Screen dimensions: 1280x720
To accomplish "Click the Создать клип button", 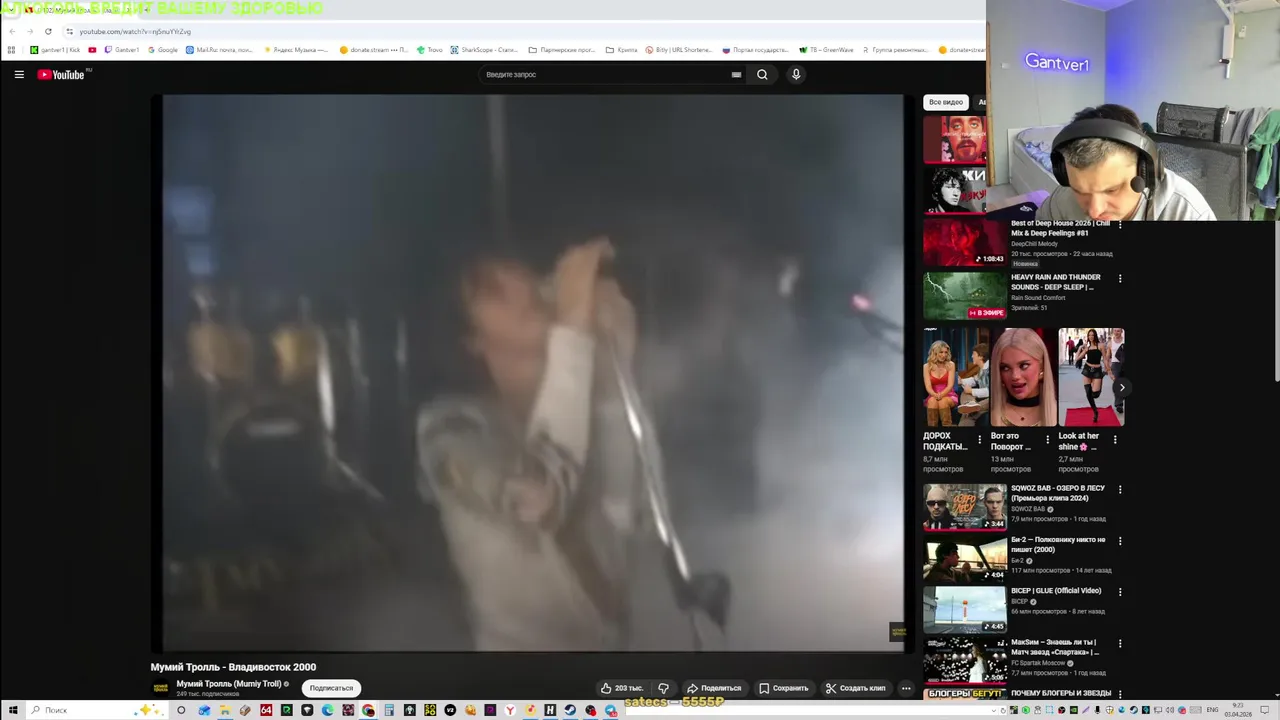I will [855, 688].
